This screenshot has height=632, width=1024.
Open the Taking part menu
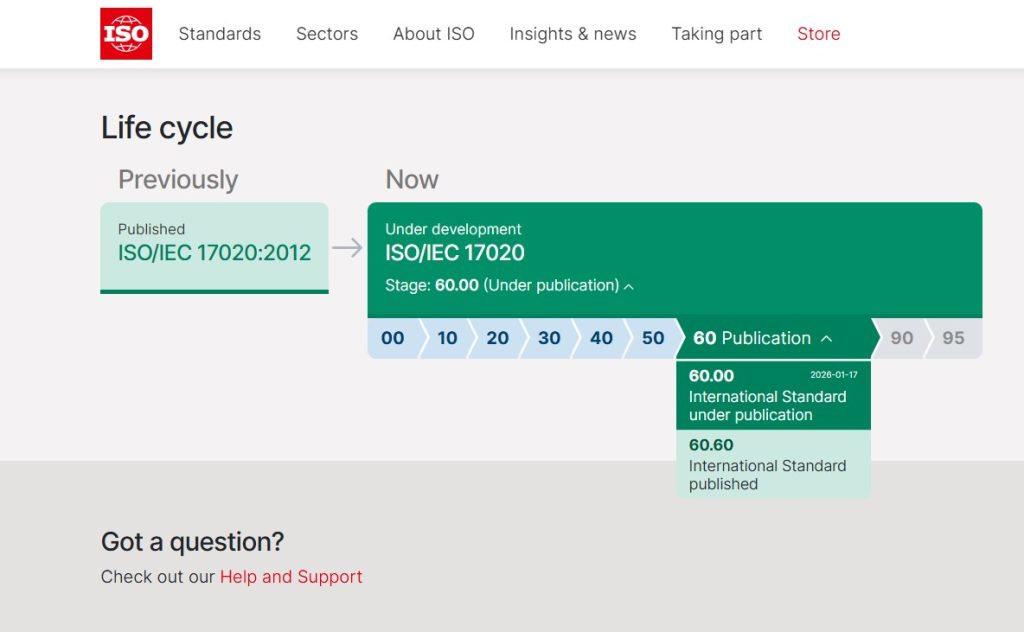coord(716,33)
